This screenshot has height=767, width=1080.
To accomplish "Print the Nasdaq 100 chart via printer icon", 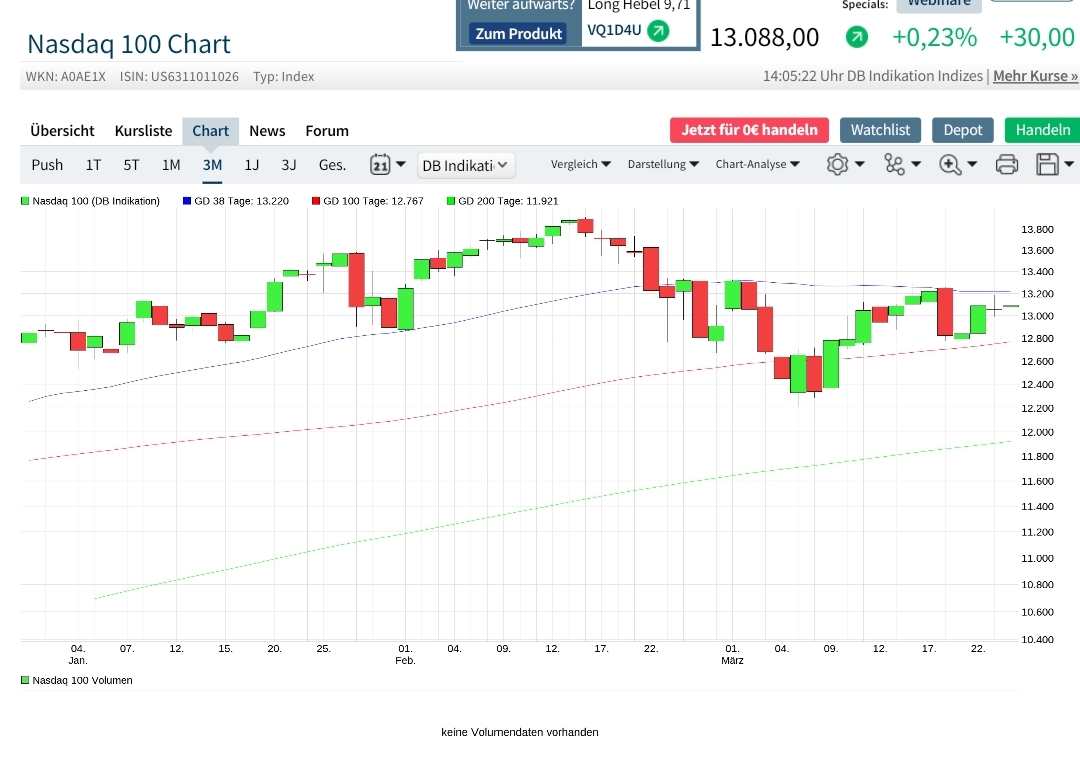I will (1006, 163).
